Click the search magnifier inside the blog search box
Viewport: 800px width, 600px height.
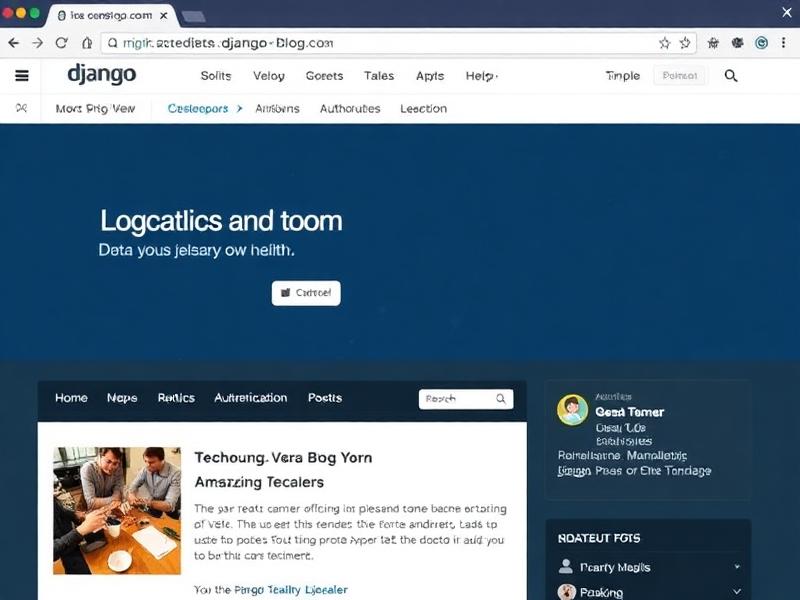click(501, 398)
